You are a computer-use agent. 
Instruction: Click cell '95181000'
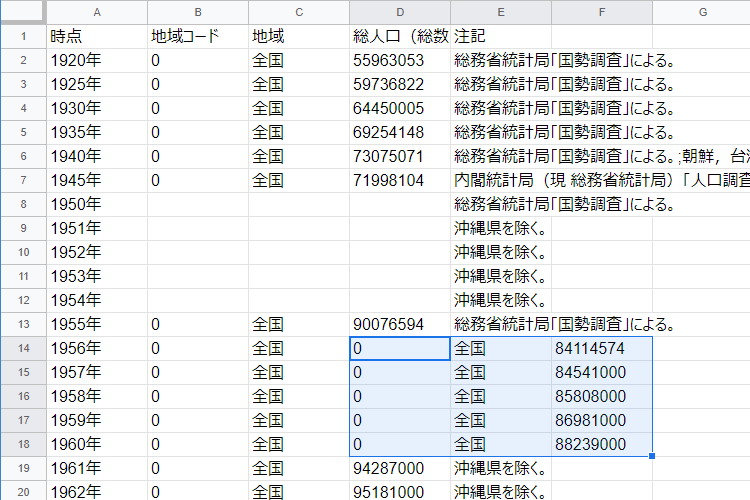[x=400, y=491]
